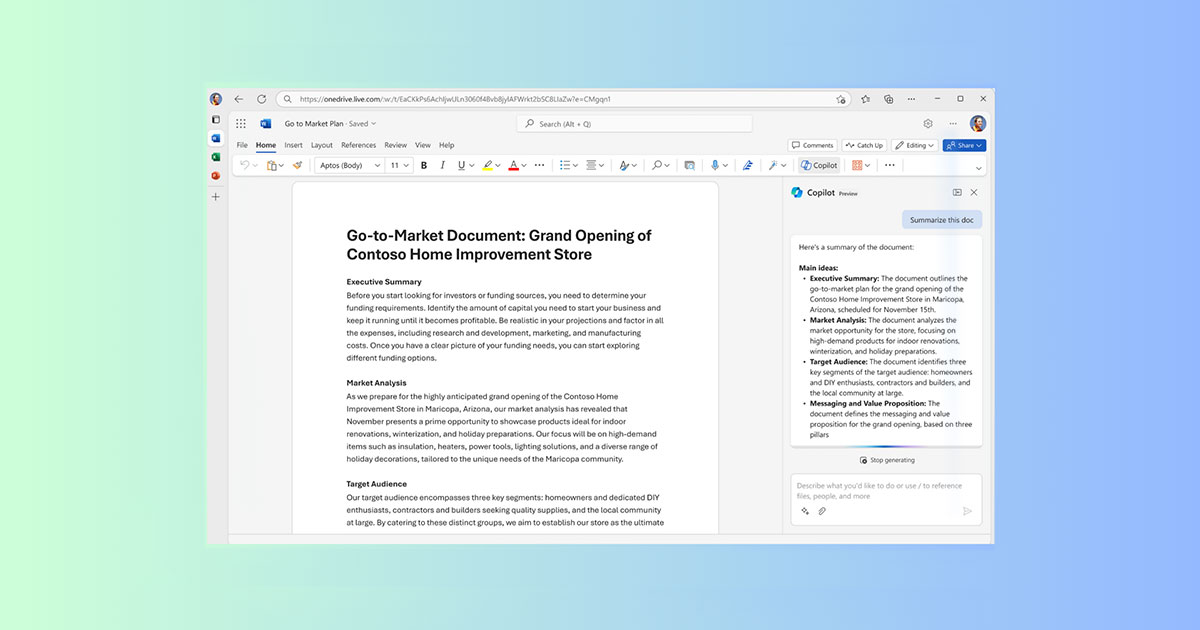The height and width of the screenshot is (630, 1200).
Task: Open the underline style dropdown arrow
Action: coord(472,165)
